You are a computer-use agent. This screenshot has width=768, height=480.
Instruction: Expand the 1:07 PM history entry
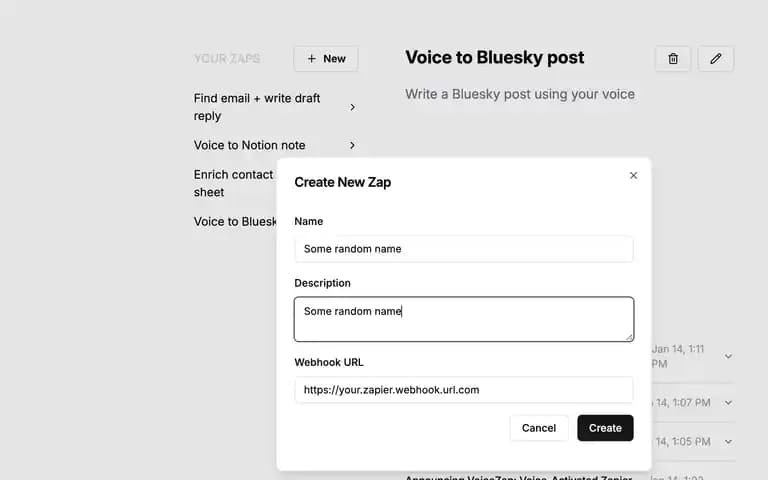[728, 403]
